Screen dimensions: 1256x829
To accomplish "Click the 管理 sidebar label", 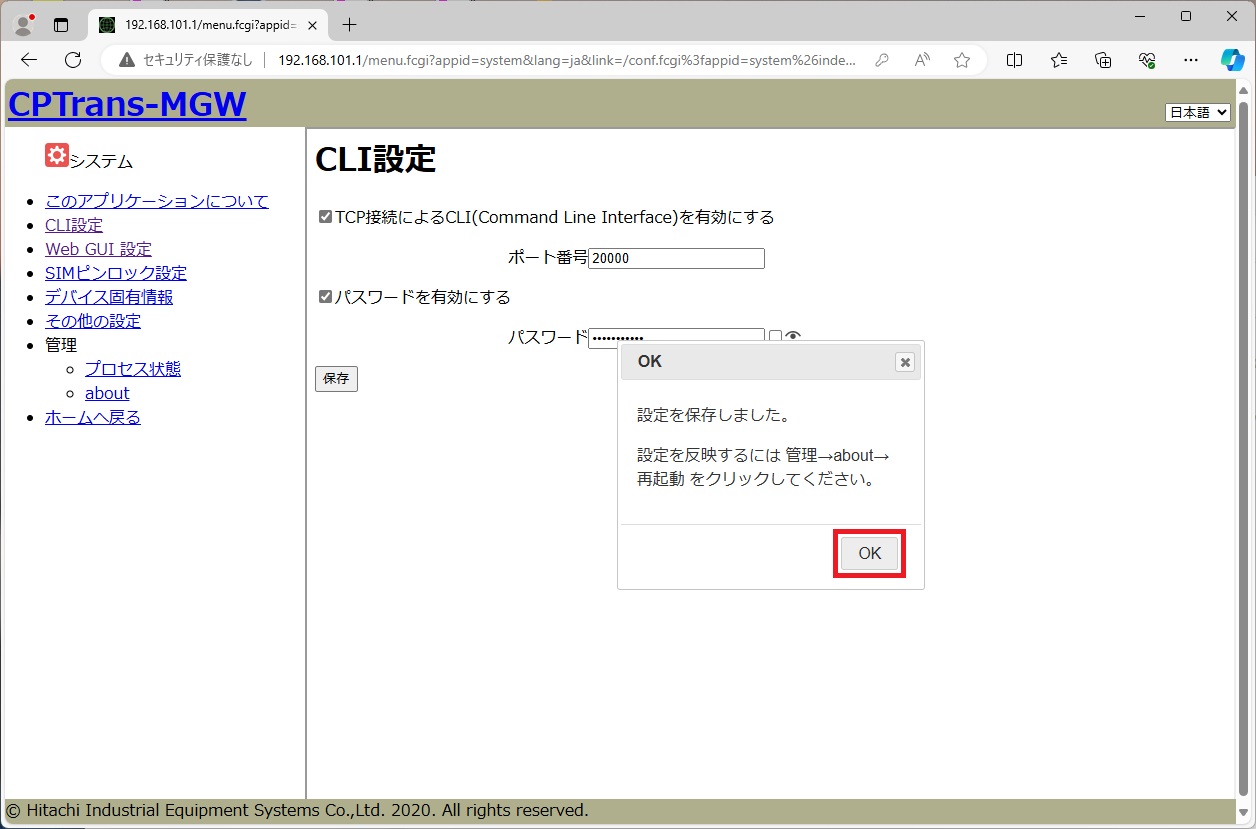I will pyautogui.click(x=61, y=345).
